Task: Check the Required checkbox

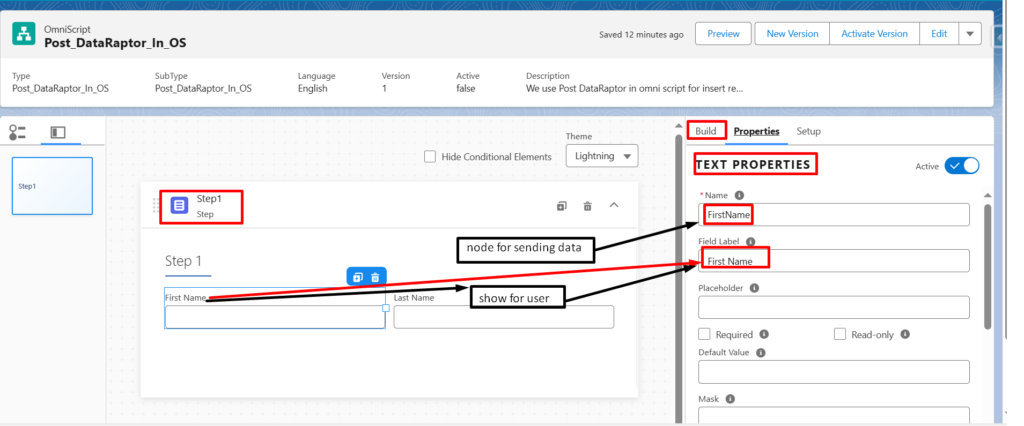Action: coord(704,334)
